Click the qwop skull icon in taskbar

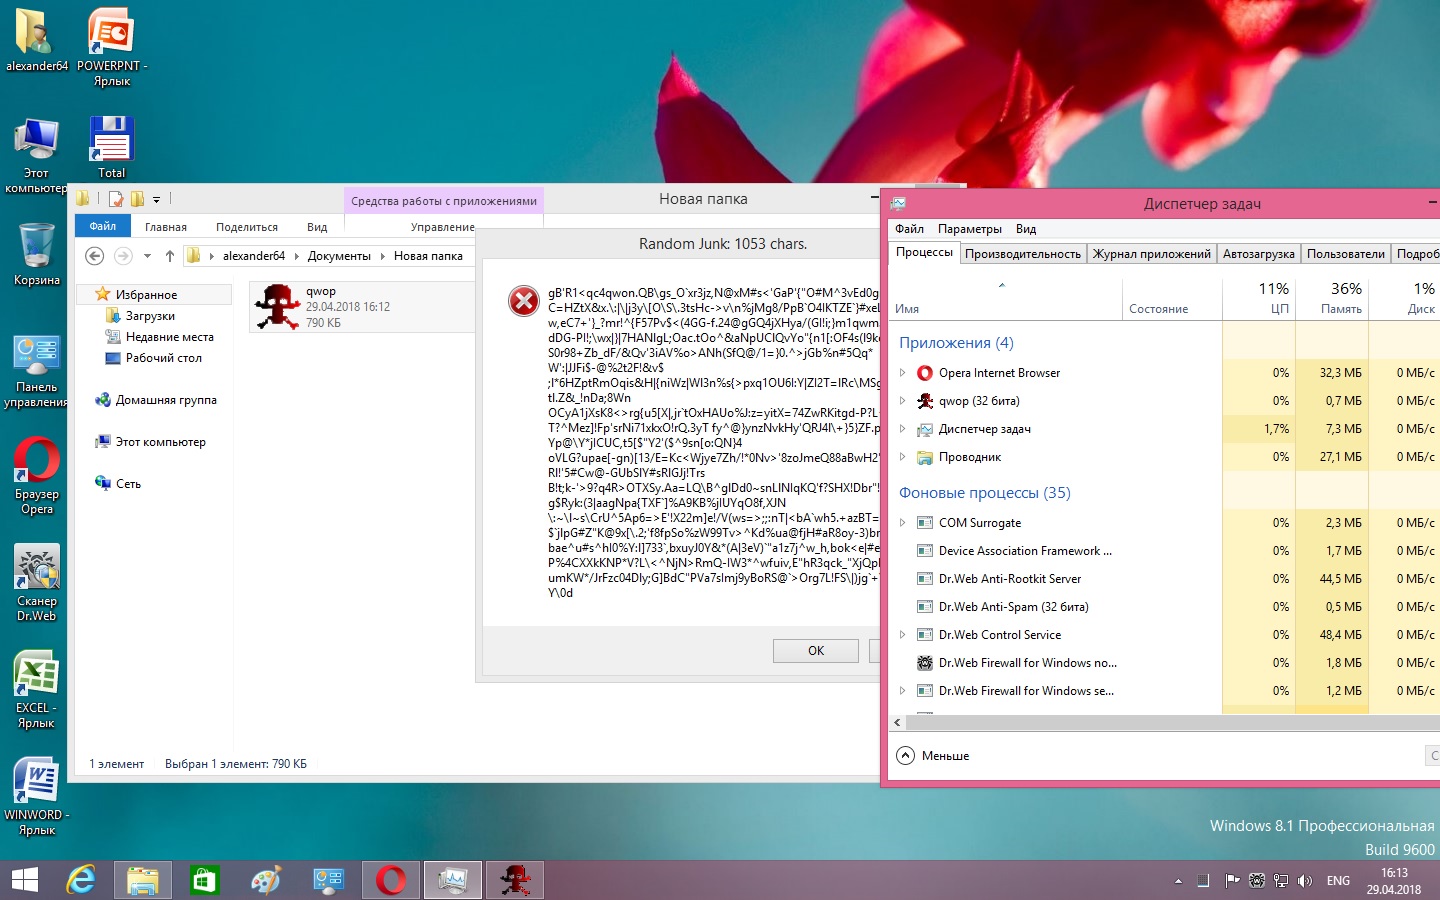point(515,880)
